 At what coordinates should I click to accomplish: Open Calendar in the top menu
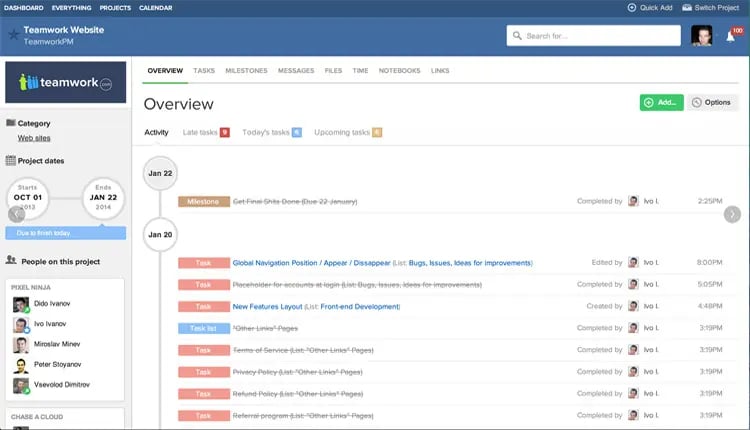(156, 7)
